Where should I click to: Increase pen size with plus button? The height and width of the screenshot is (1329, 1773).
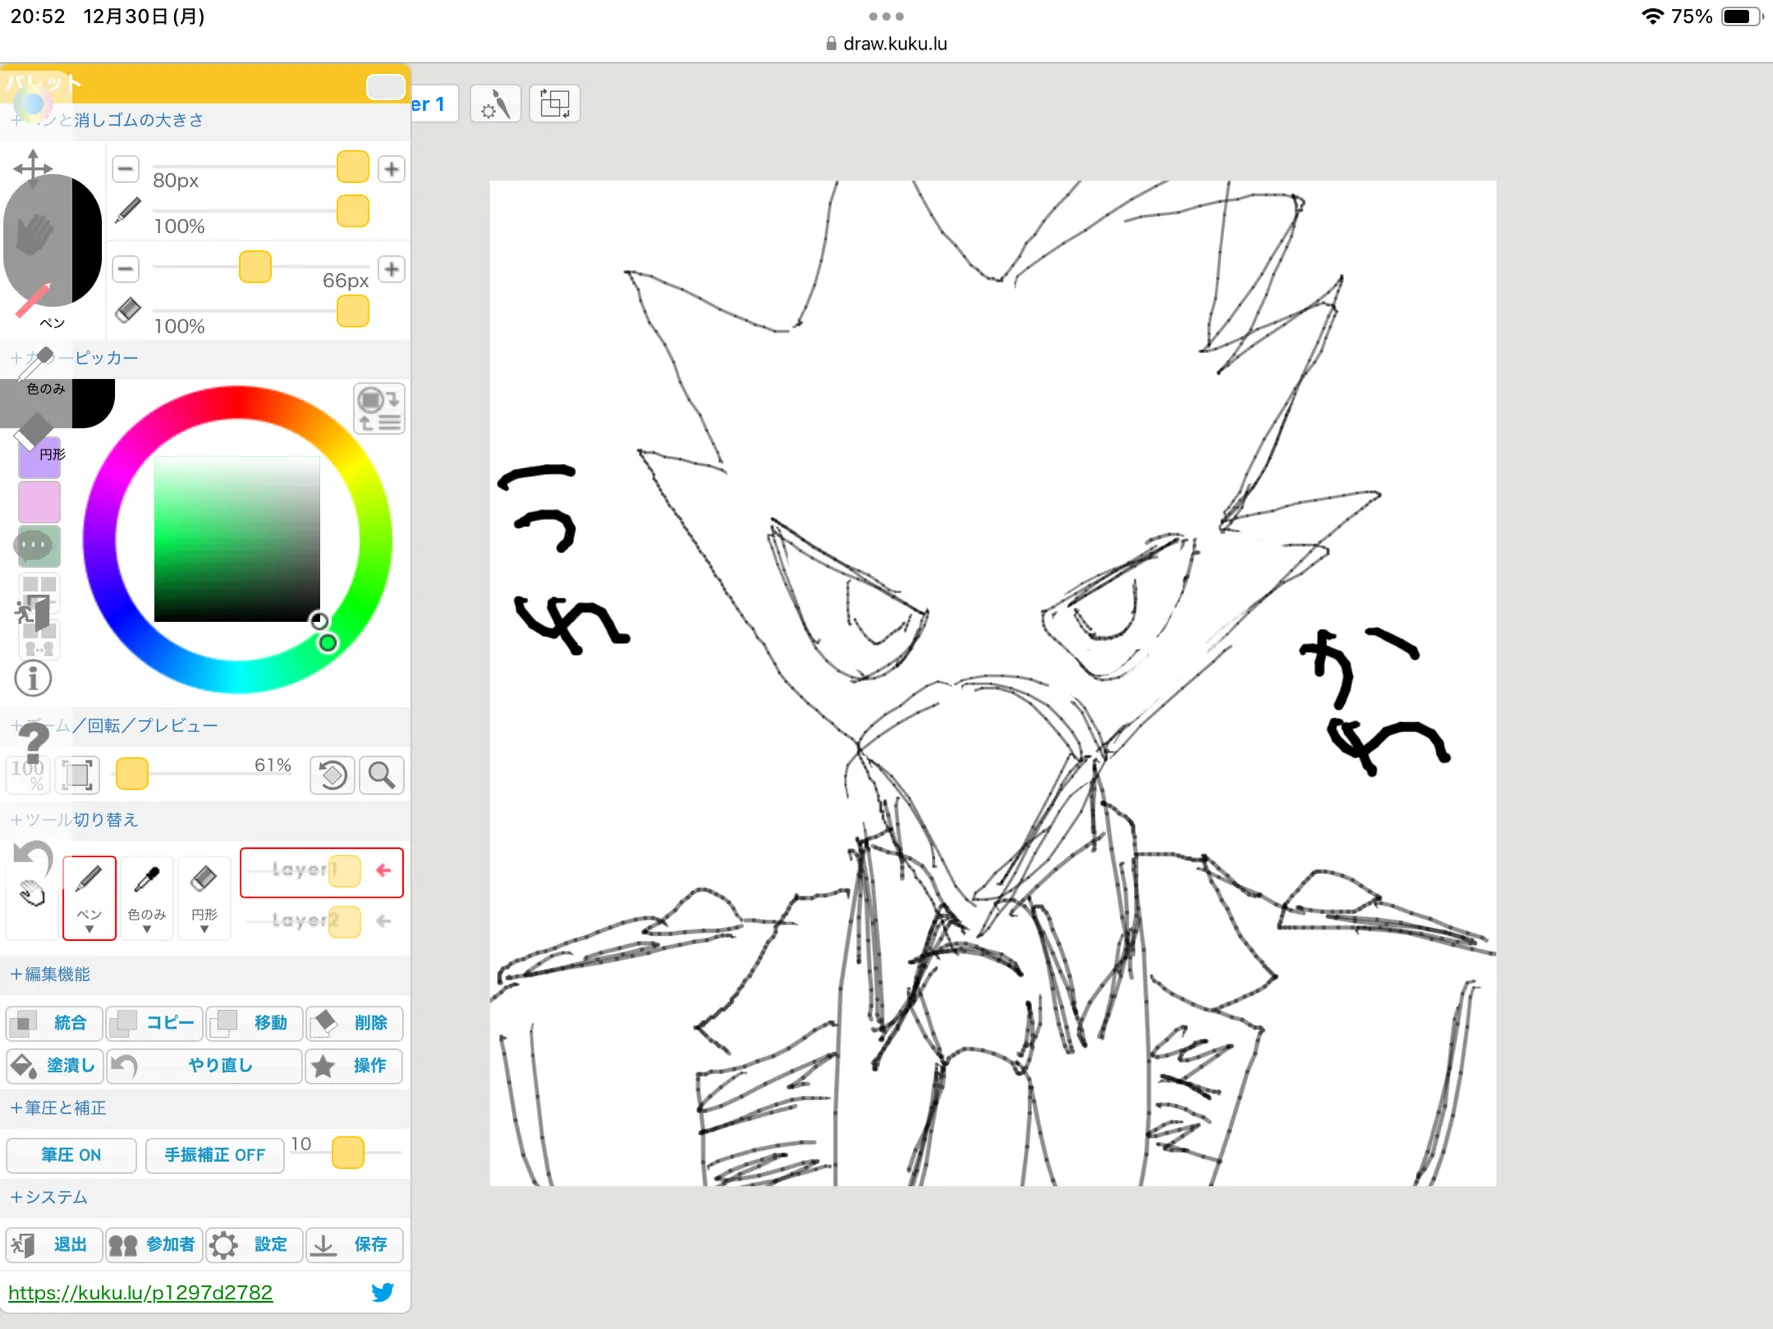coord(392,169)
